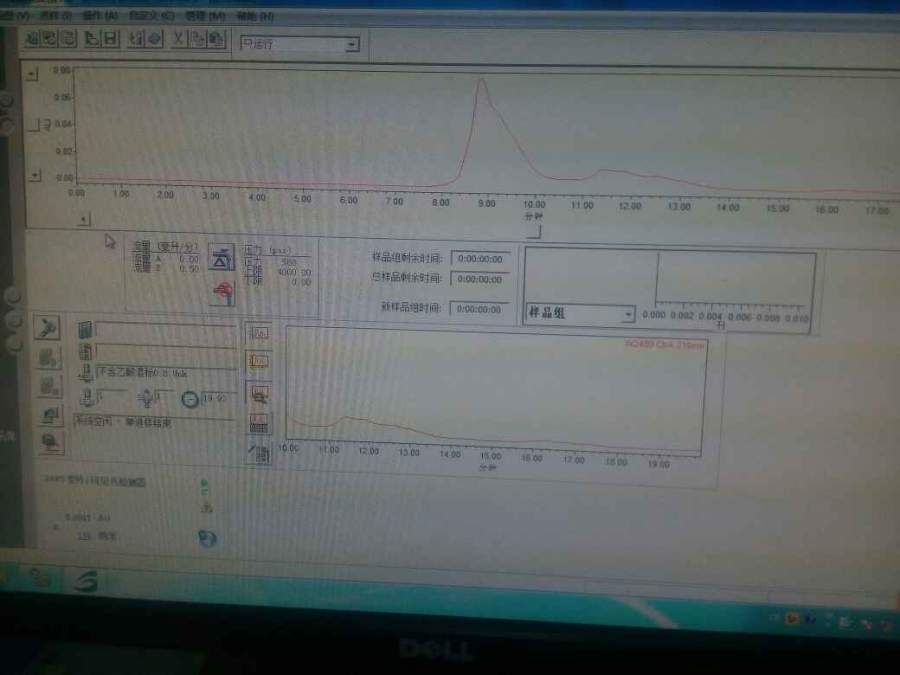The image size is (900, 675).
Task: Open the 自定义(C) menu
Action: coord(152,15)
